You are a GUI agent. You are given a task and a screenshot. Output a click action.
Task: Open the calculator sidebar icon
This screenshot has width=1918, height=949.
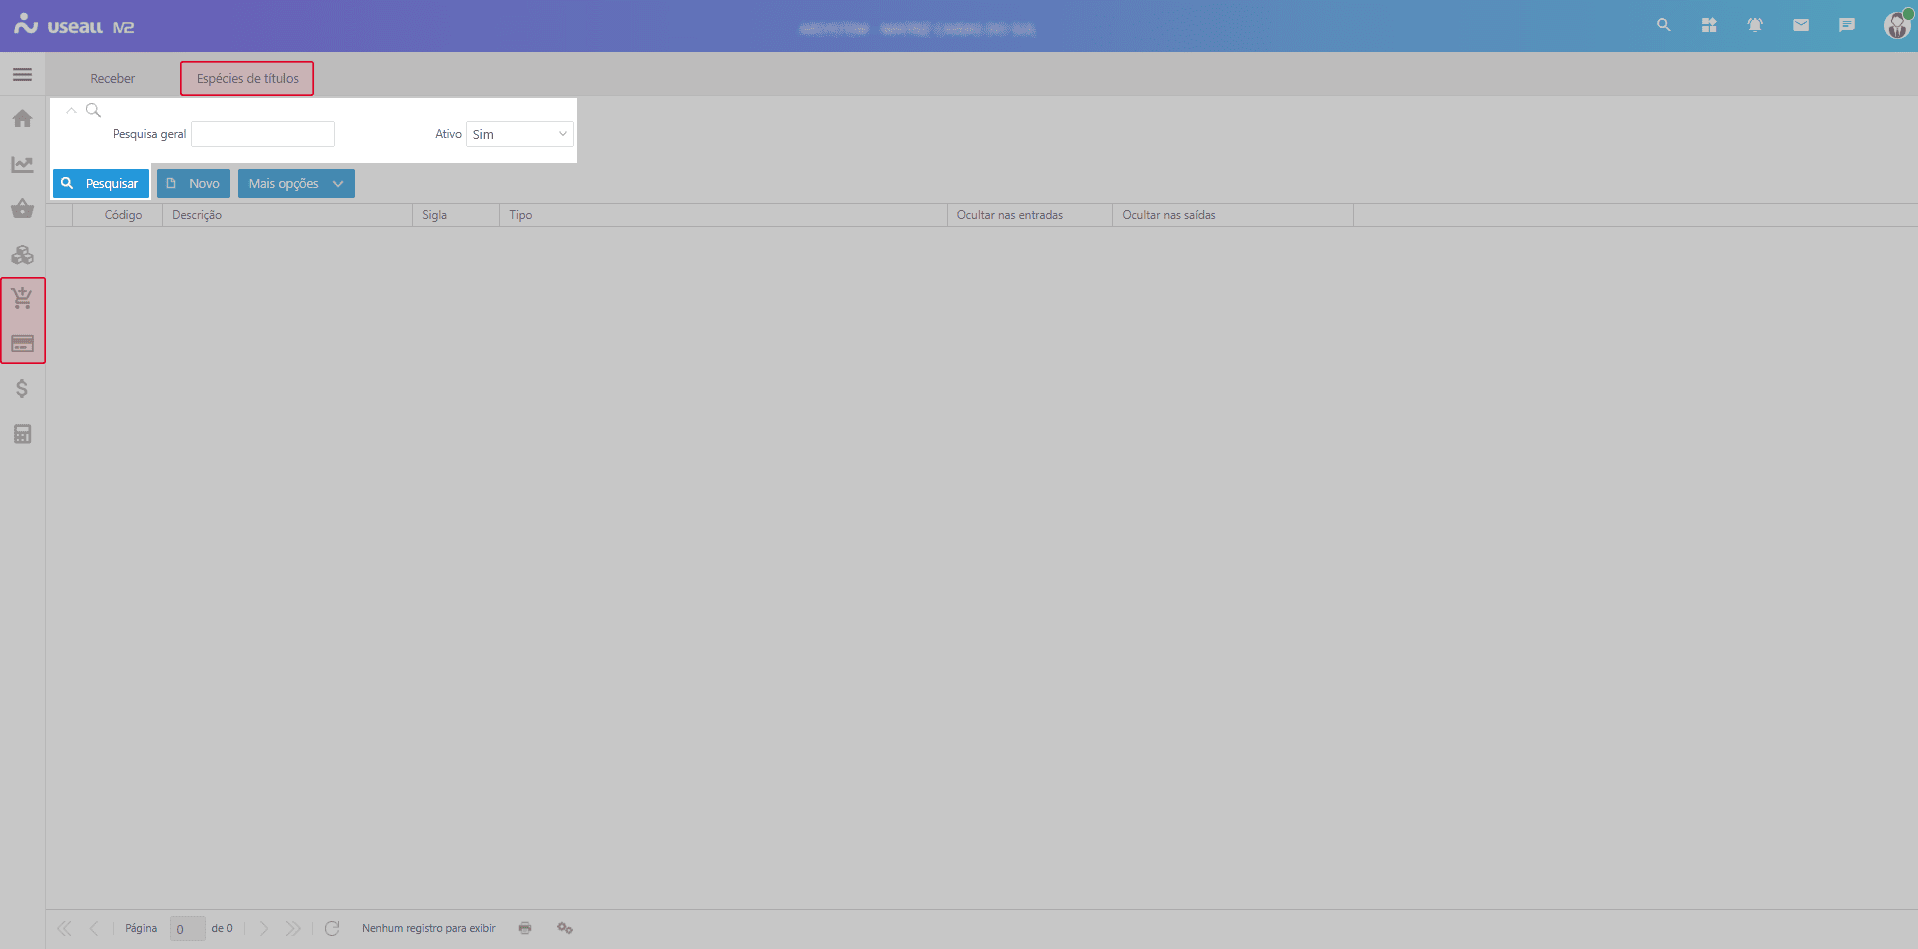tap(22, 434)
